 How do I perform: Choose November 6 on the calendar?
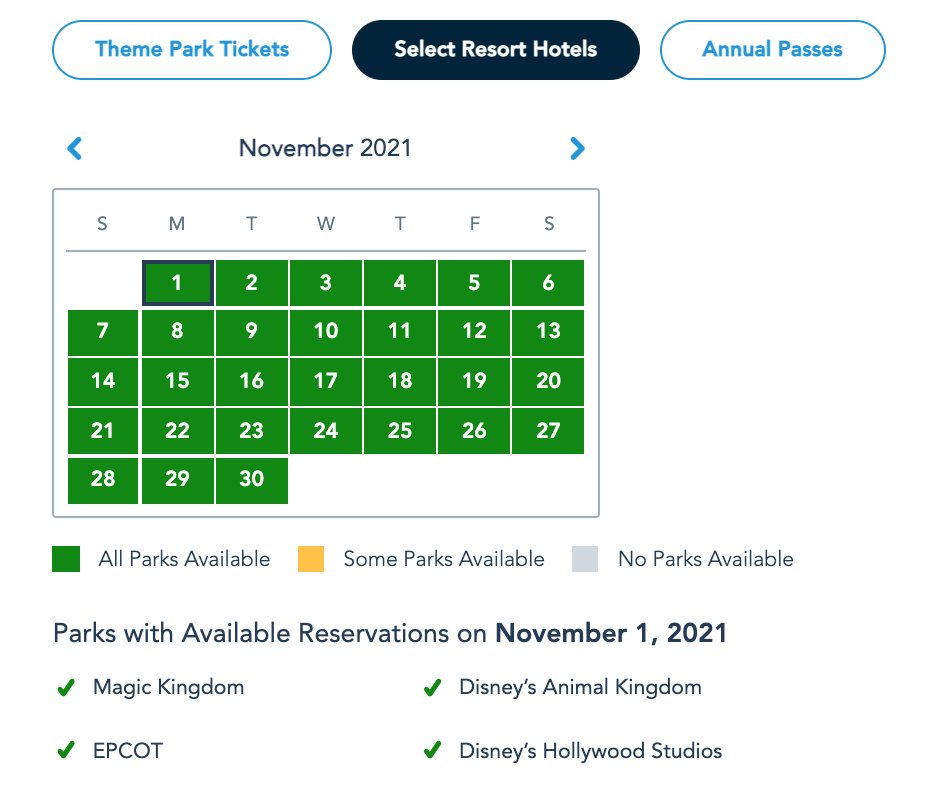[x=548, y=283]
